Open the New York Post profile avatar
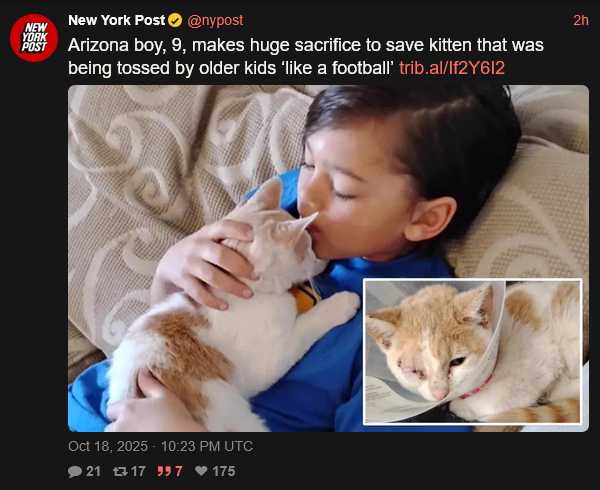600x490 pixels. [x=34, y=38]
